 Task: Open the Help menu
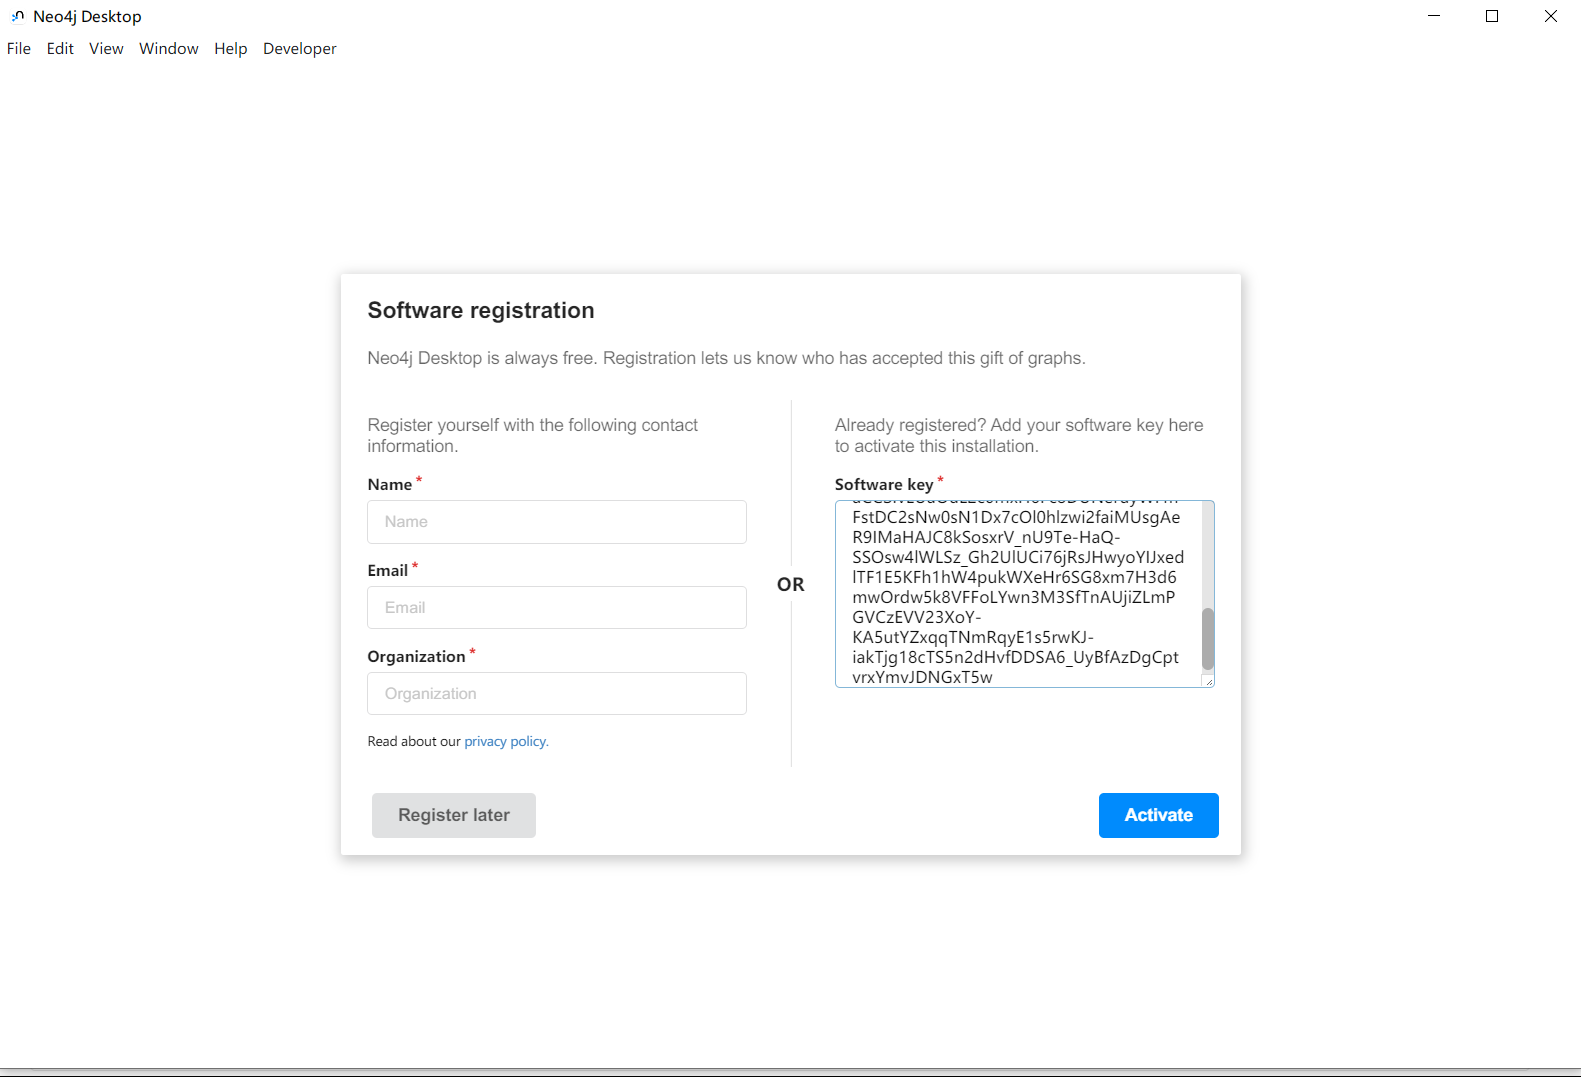pos(230,48)
